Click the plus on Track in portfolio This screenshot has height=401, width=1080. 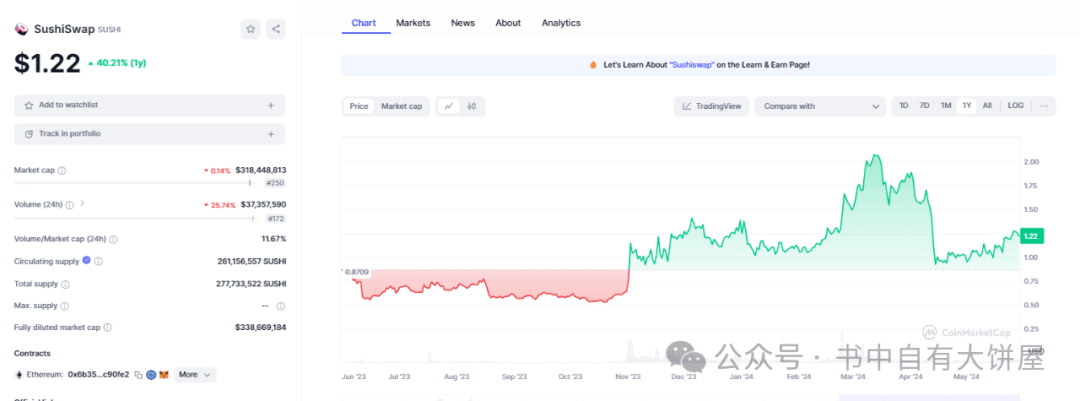271,134
